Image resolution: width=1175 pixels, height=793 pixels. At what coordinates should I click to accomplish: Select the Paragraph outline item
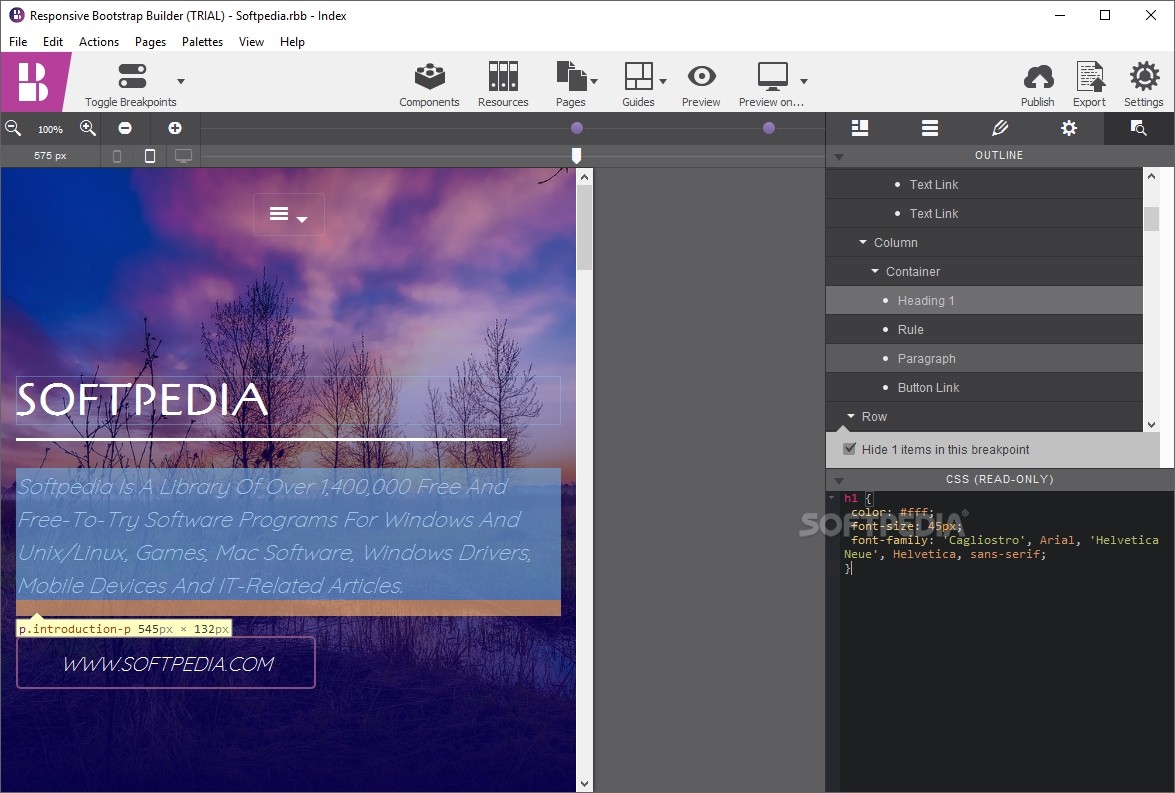[x=984, y=358]
